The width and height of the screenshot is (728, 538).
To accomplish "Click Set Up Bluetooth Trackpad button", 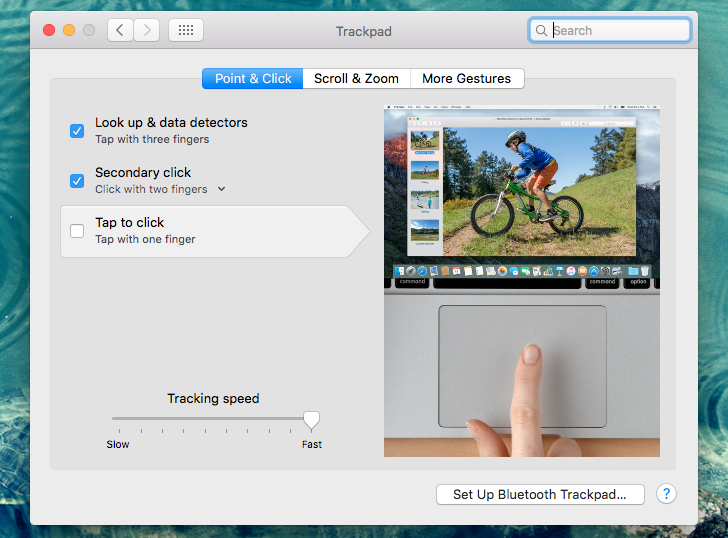I will (x=540, y=494).
